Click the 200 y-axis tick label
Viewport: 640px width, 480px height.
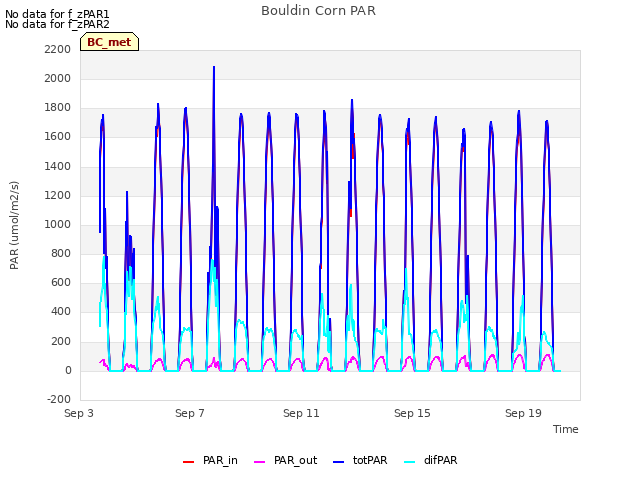pyautogui.click(x=61, y=341)
